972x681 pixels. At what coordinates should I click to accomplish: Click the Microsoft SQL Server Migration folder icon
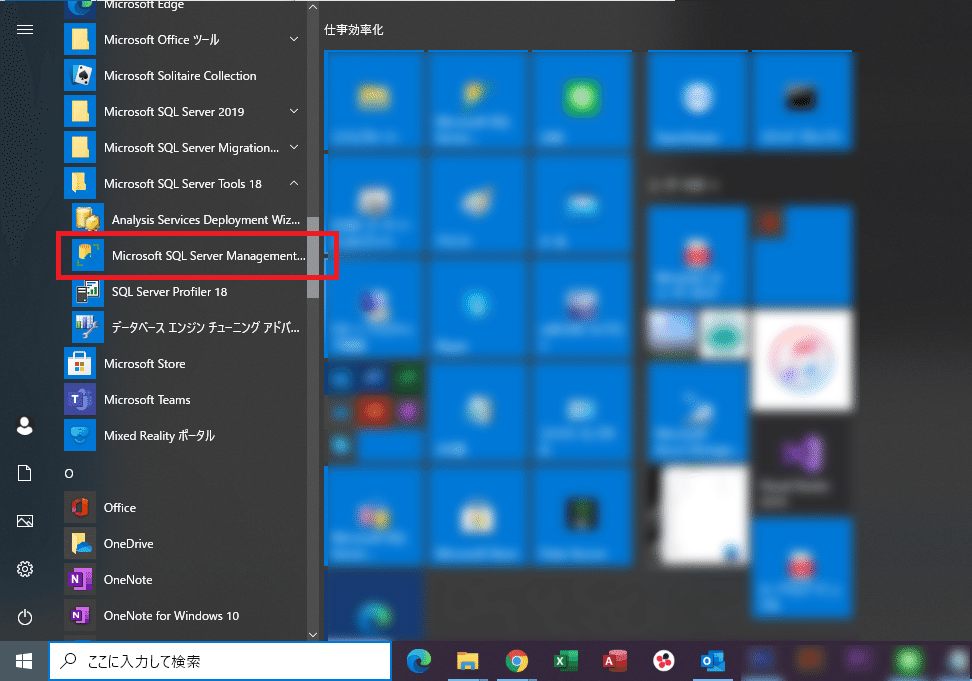tap(80, 147)
